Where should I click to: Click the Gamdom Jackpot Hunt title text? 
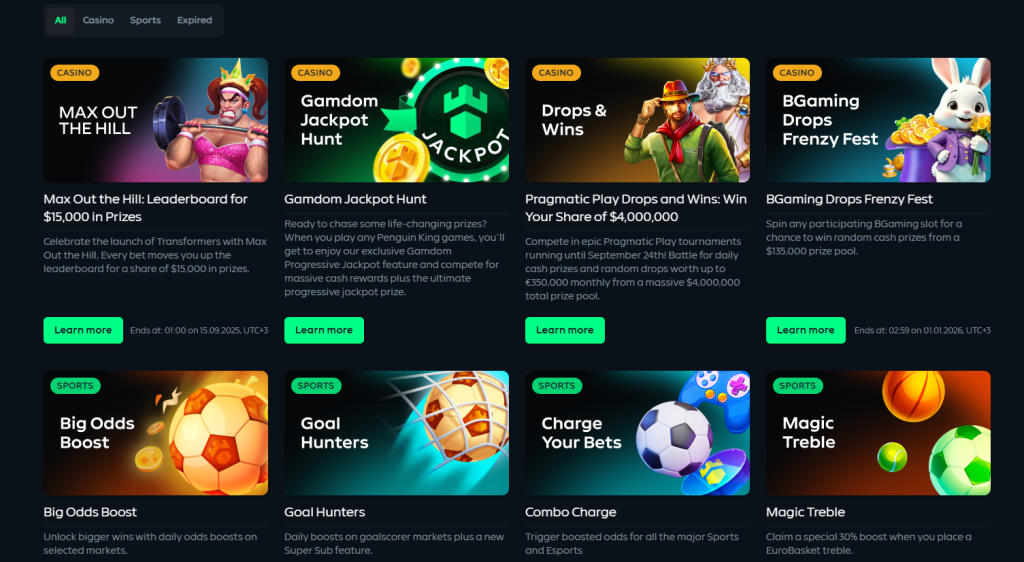355,199
